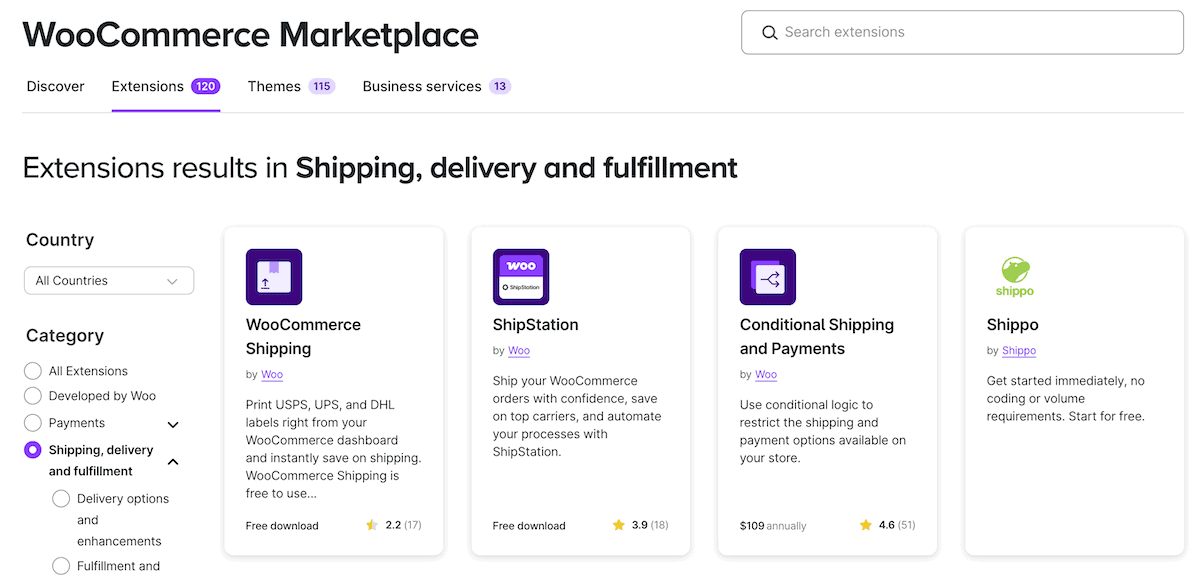Image resolution: width=1200 pixels, height=577 pixels.
Task: Click the Conditional Shipping and Payments logo
Action: click(x=767, y=276)
